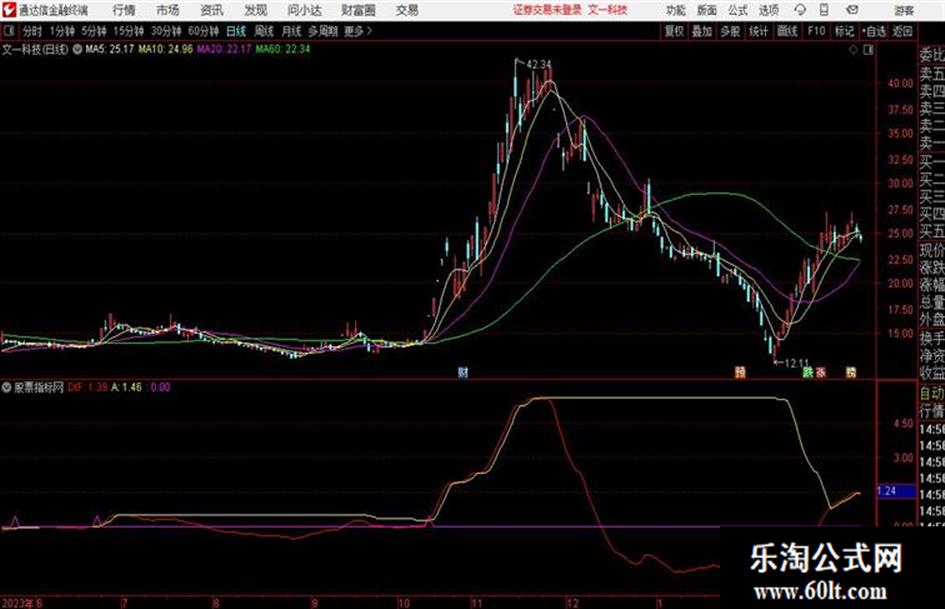The image size is (945, 609).
Task: Open the 功能 menu
Action: (676, 10)
